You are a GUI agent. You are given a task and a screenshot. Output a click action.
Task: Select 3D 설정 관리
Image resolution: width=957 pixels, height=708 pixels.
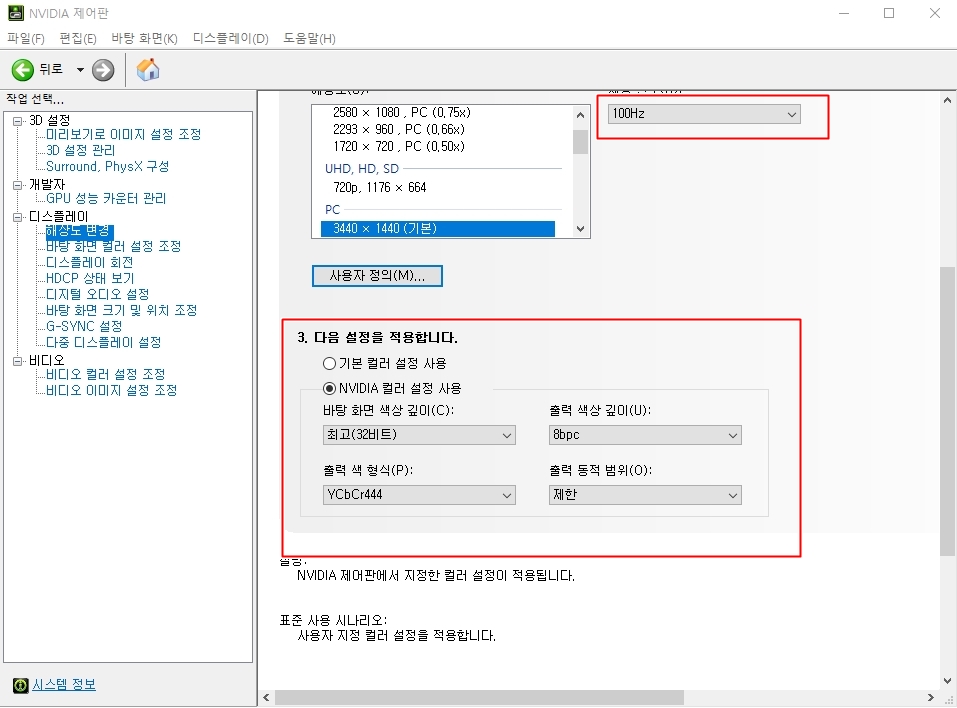[x=81, y=150]
